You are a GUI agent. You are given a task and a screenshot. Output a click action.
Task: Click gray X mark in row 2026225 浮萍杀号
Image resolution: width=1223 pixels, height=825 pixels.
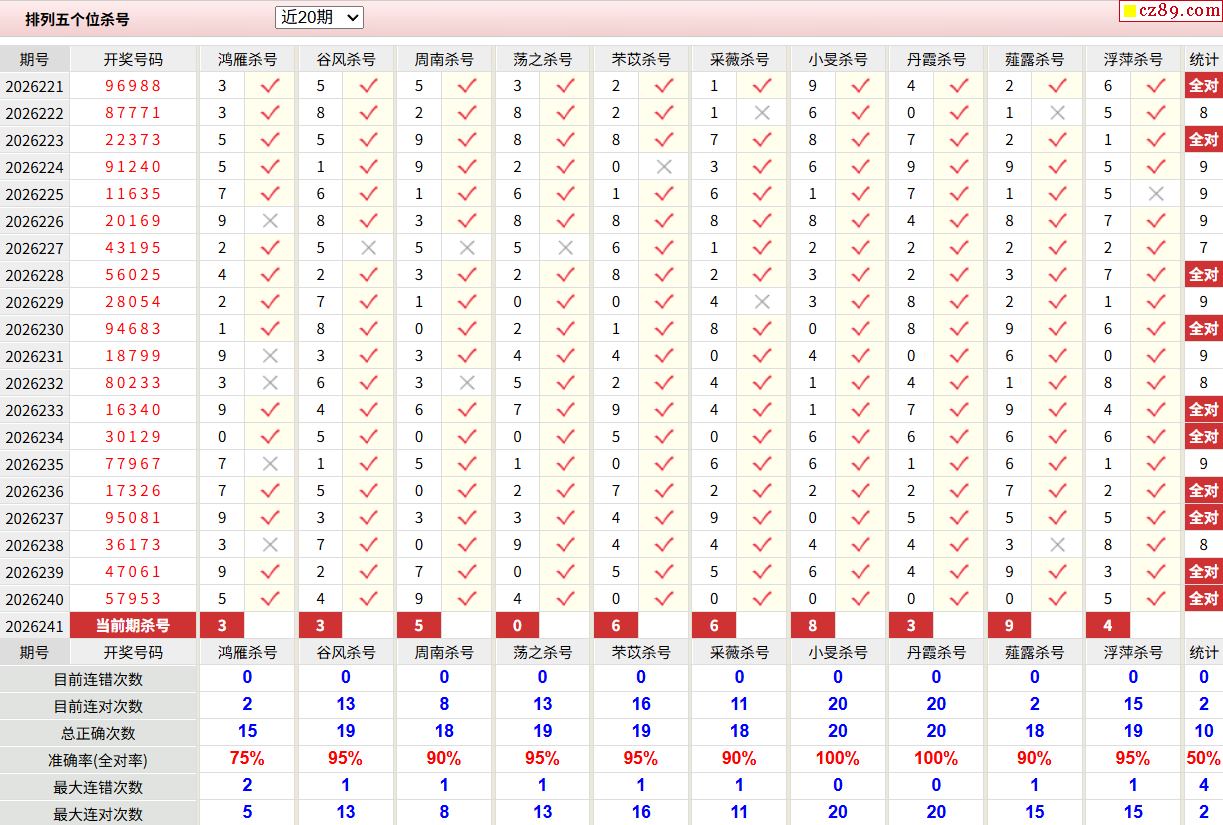click(1156, 194)
